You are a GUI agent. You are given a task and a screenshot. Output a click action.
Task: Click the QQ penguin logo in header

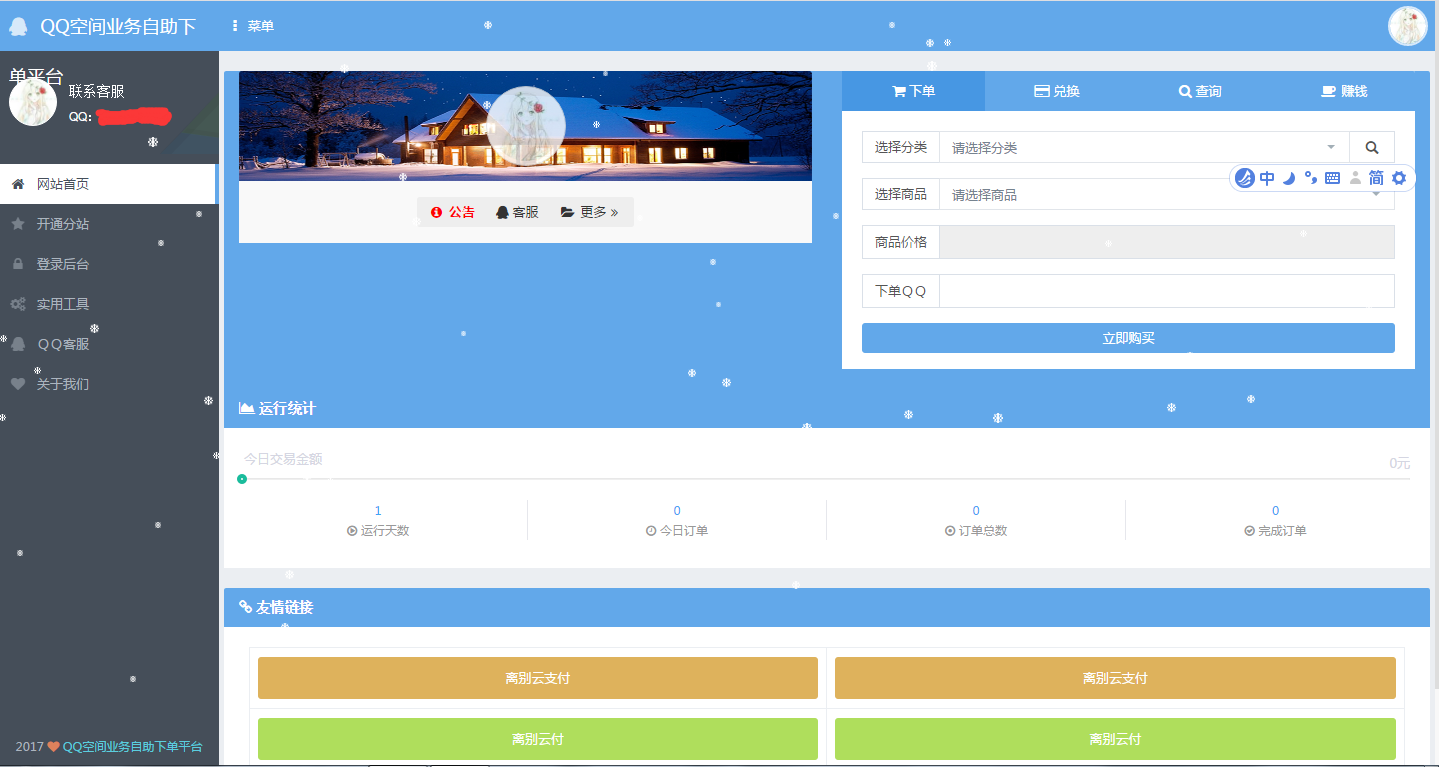pyautogui.click(x=18, y=27)
